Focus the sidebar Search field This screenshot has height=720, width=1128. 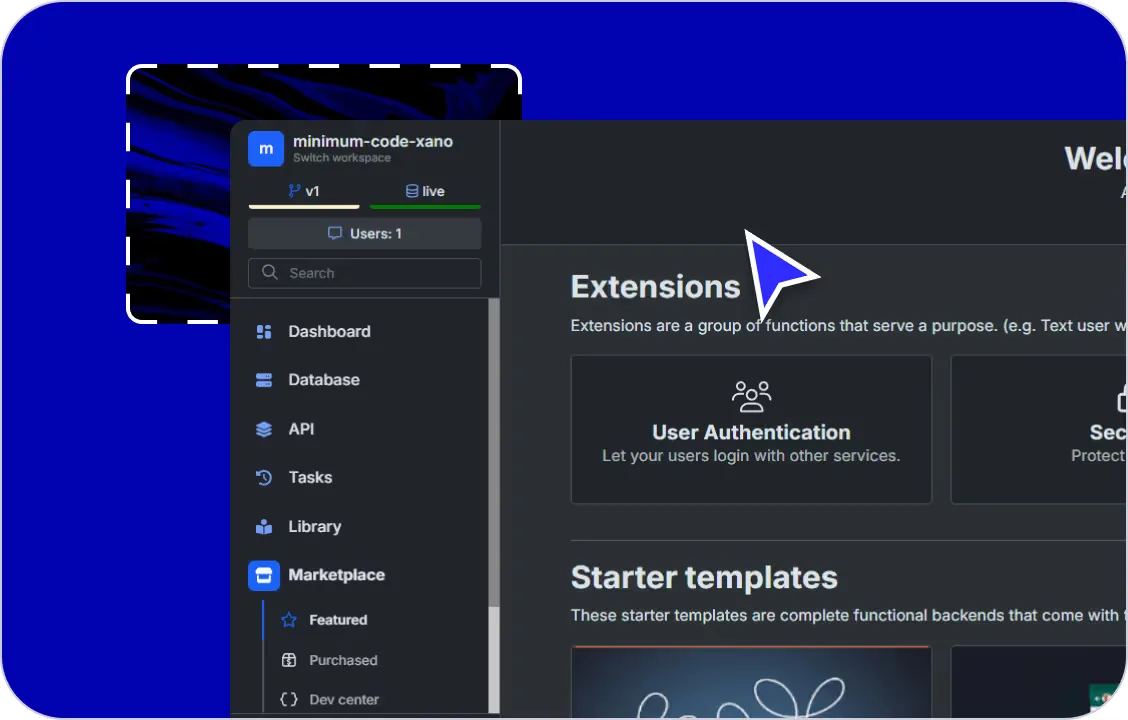(365, 273)
